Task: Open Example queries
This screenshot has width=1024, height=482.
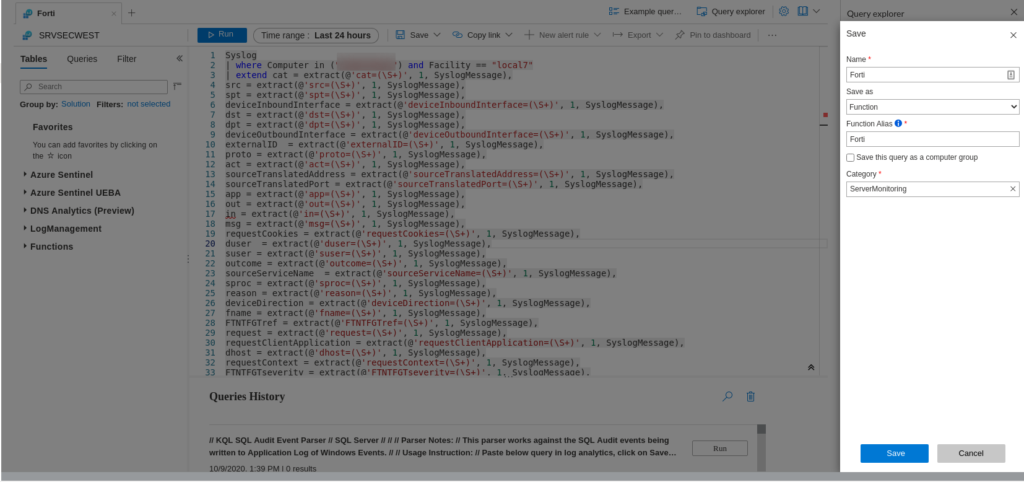Action: [x=645, y=11]
